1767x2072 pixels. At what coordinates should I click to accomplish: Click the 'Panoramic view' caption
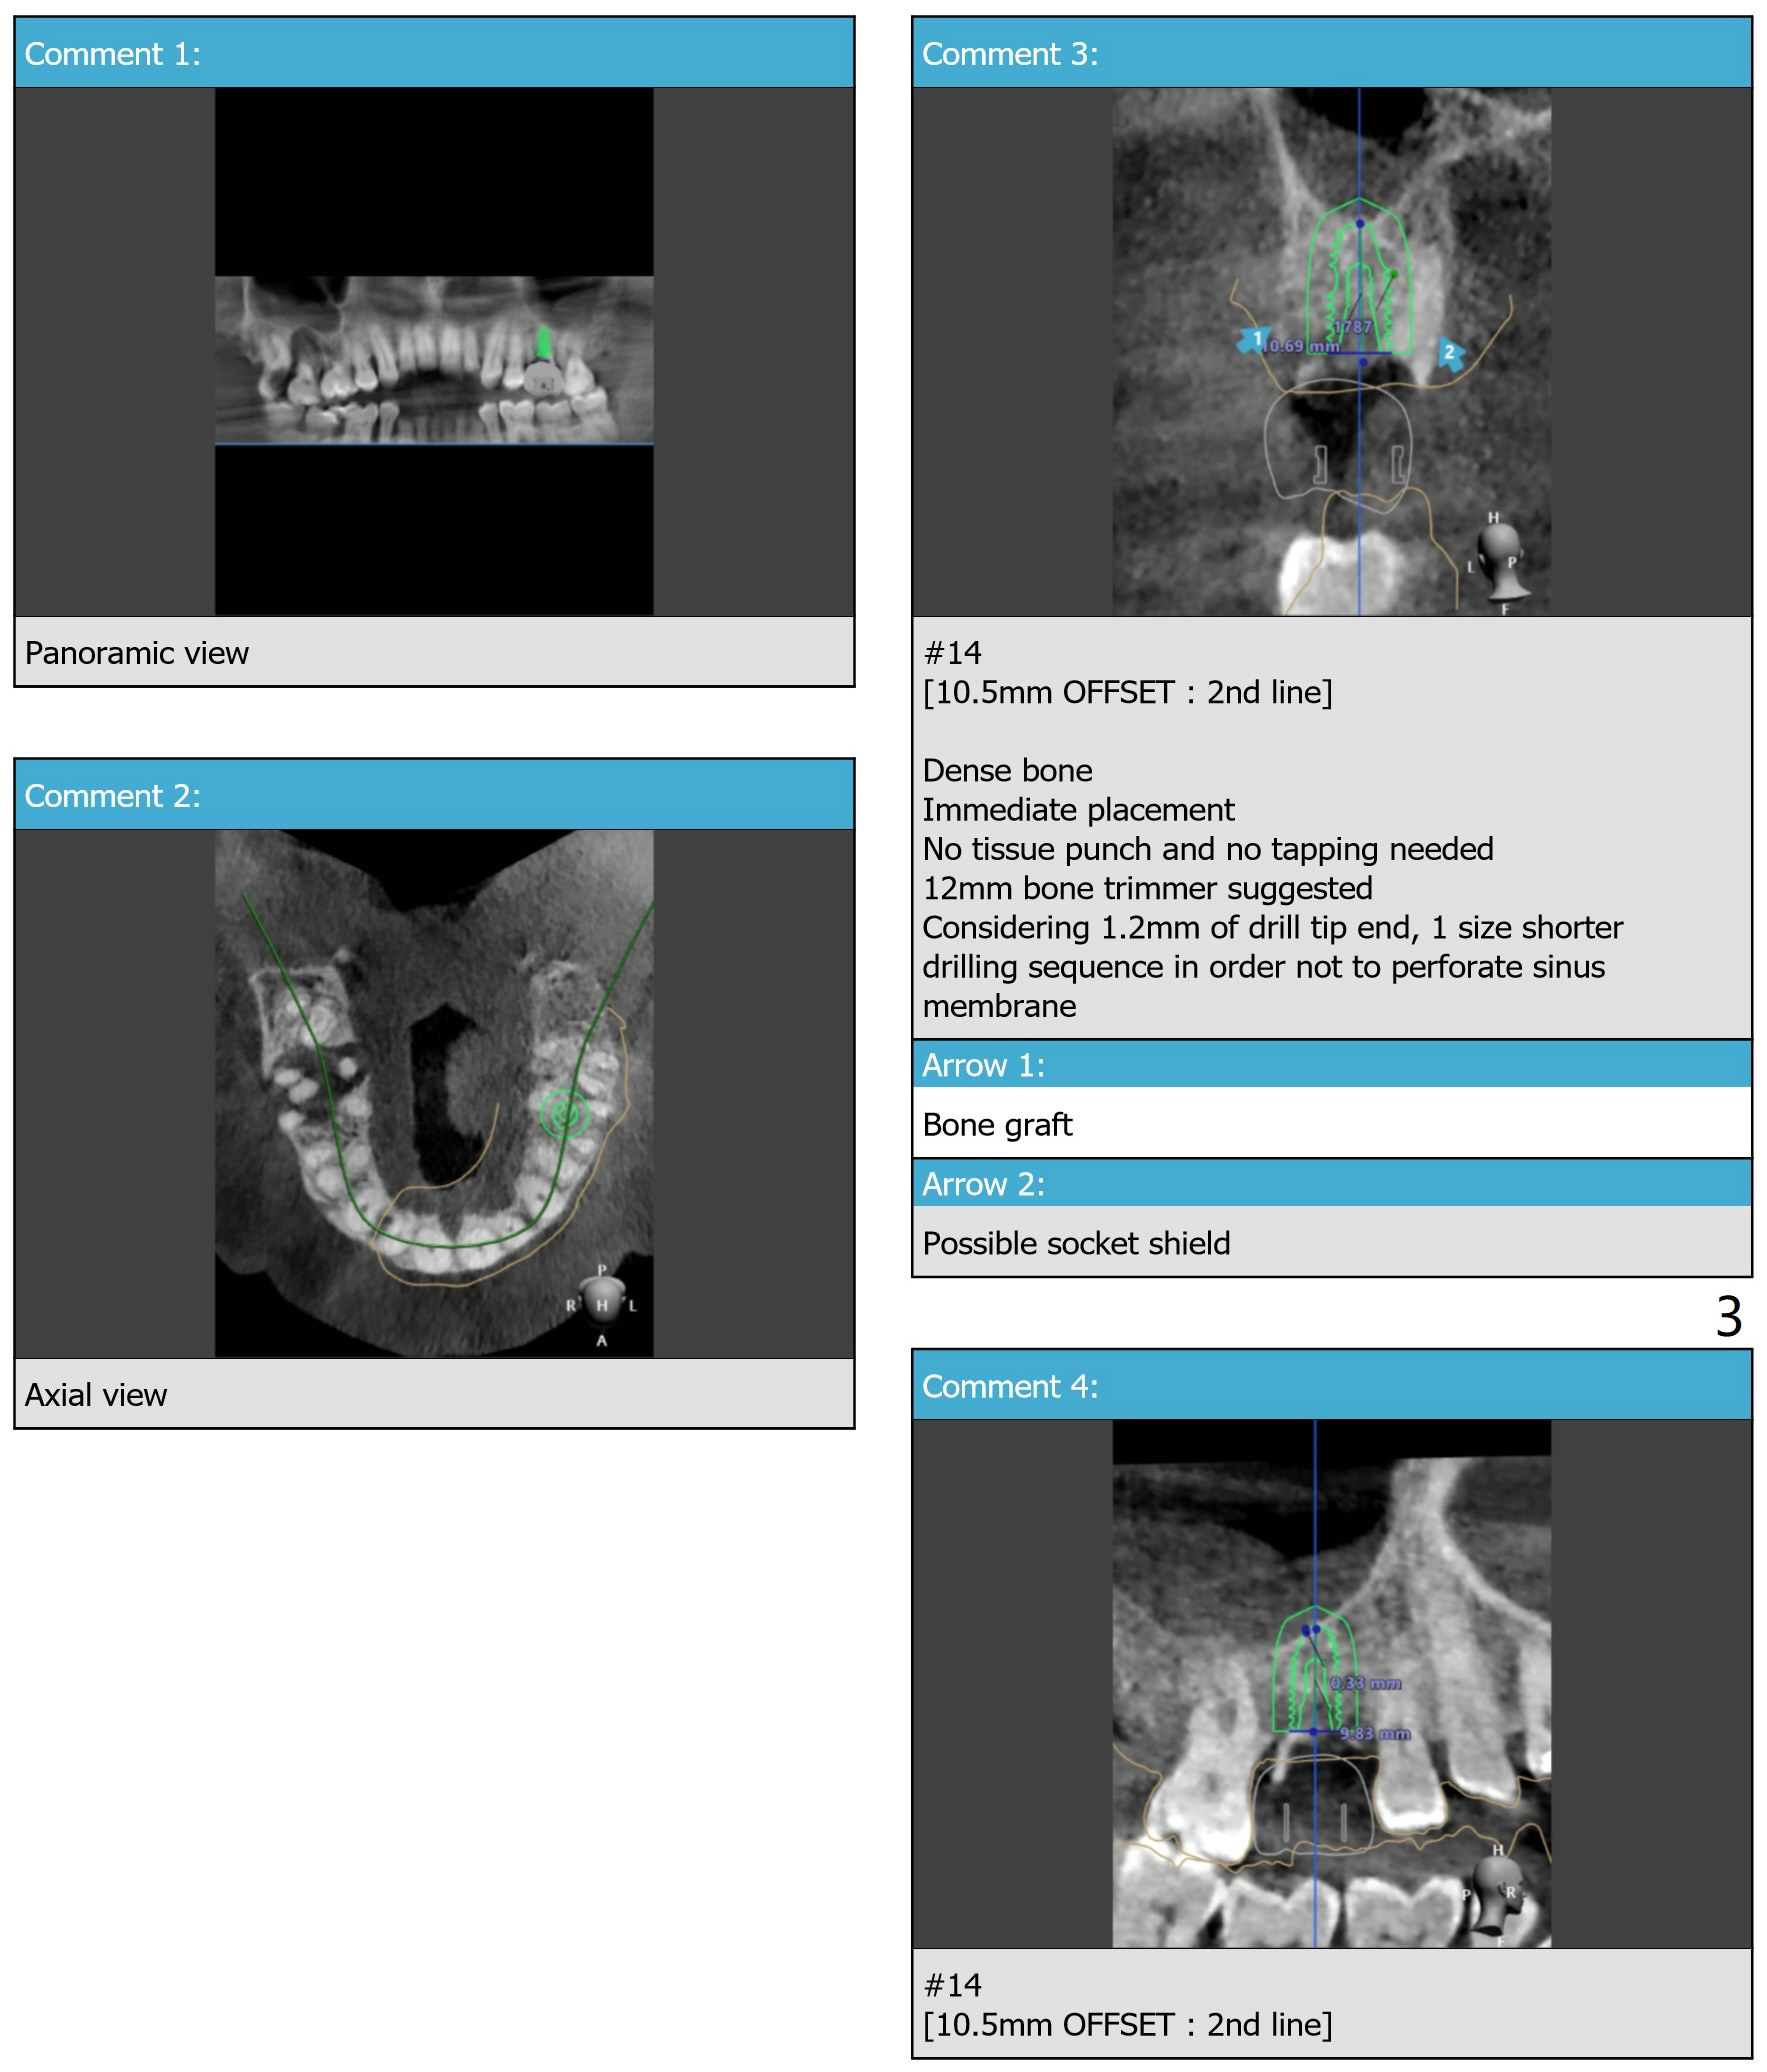point(137,653)
